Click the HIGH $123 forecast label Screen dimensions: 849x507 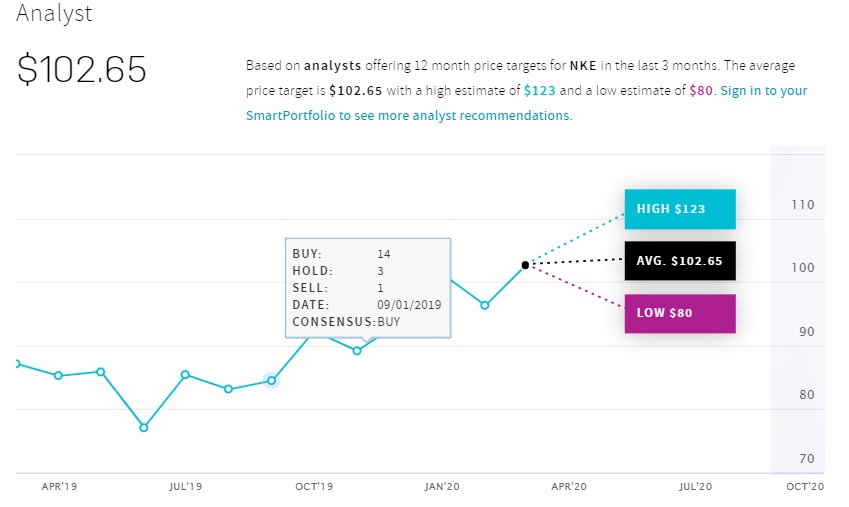click(680, 209)
